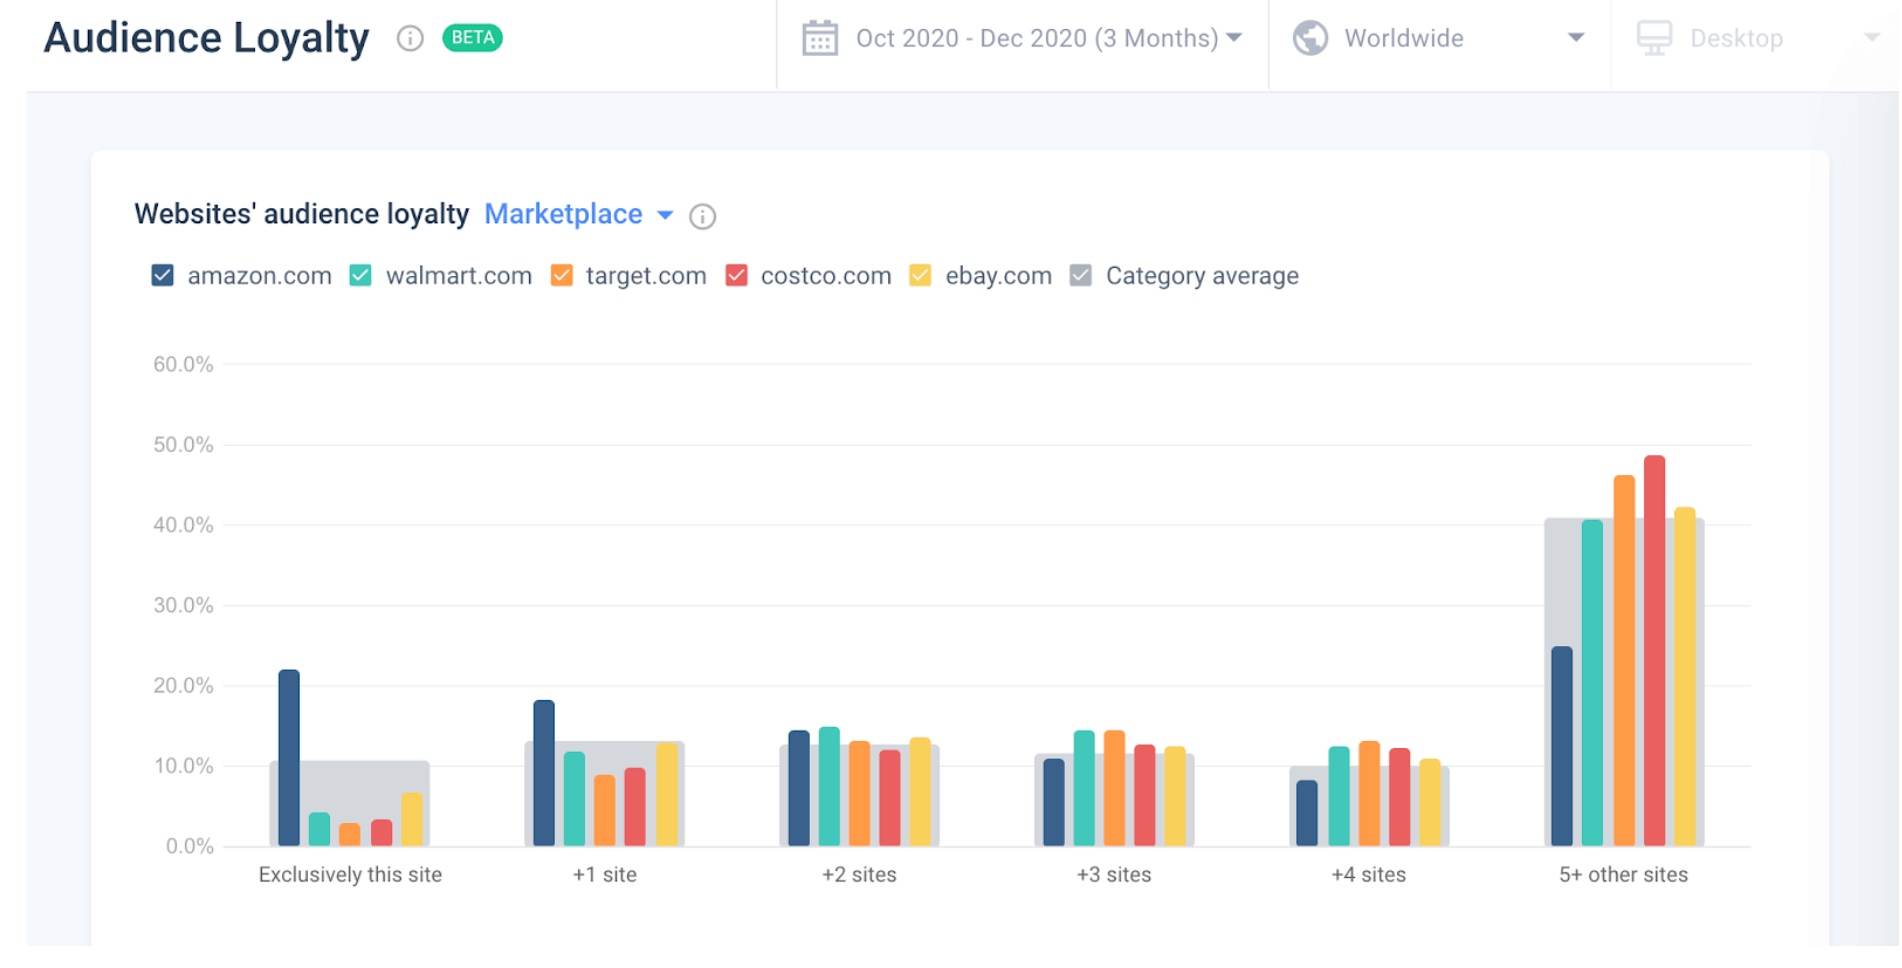Image resolution: width=1902 pixels, height=968 pixels.
Task: Click amazon.com bar in +1 site group
Action: pyautogui.click(x=544, y=773)
